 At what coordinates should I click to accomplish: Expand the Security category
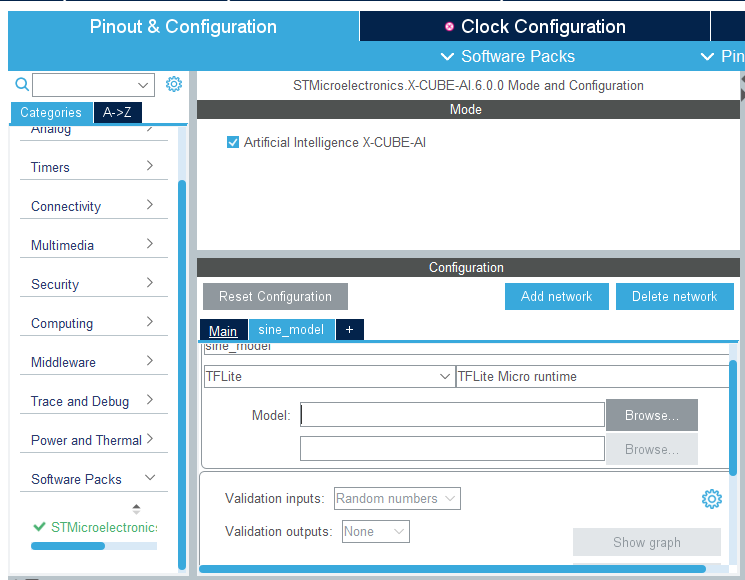pos(94,284)
